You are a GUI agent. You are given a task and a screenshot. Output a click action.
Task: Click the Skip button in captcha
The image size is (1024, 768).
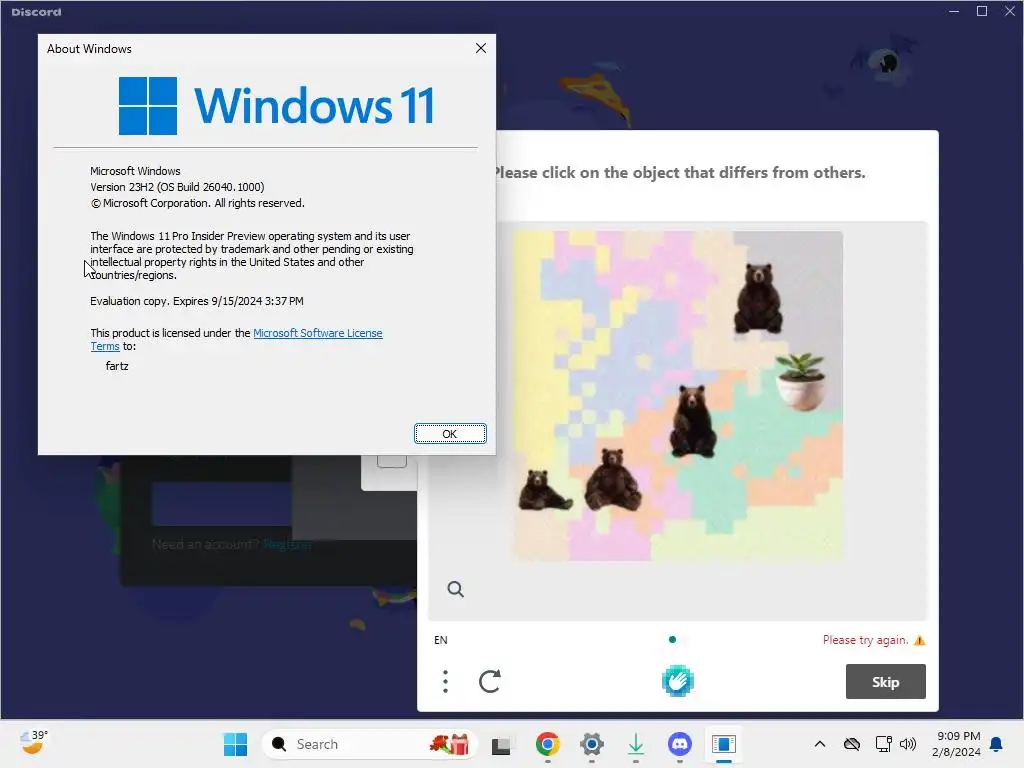(x=885, y=682)
